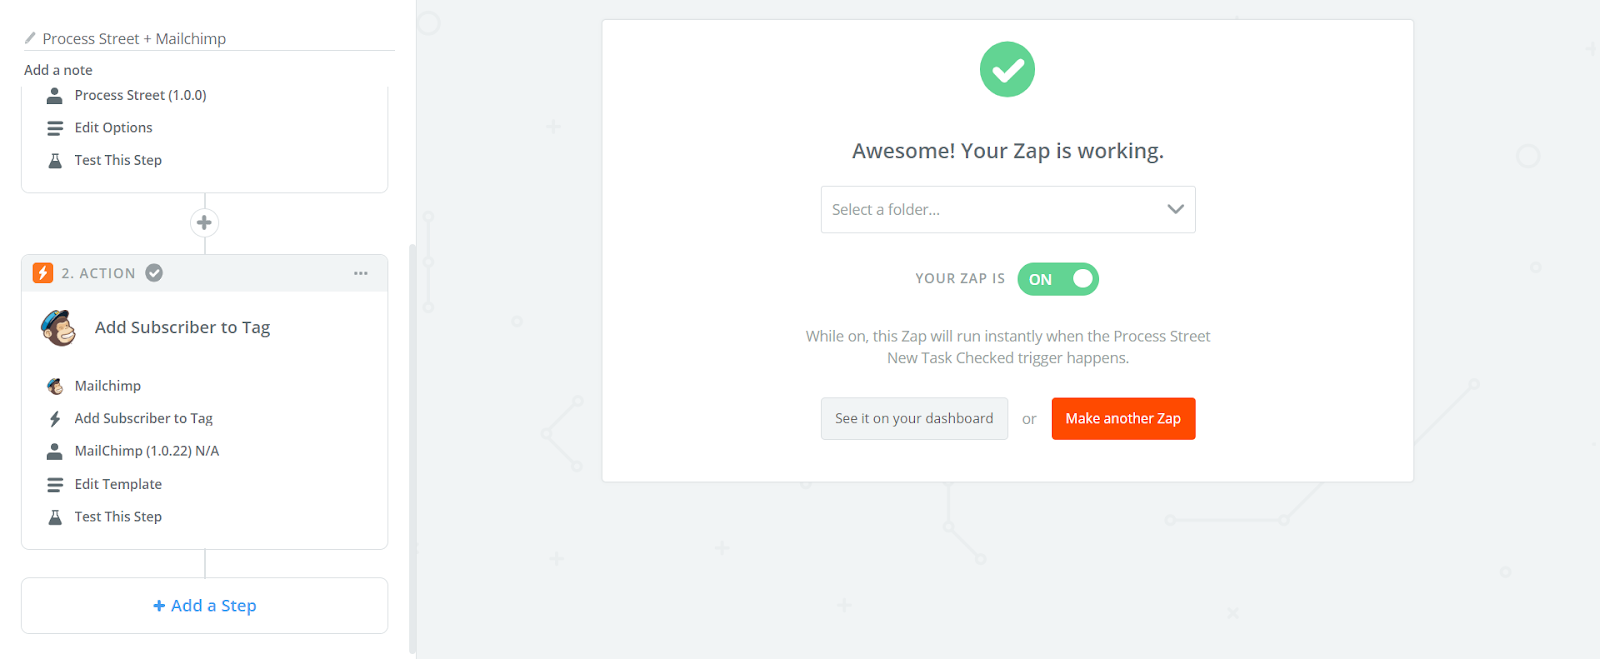Turn the Zap off using the ON toggle
The image size is (1600, 659).
1057,279
